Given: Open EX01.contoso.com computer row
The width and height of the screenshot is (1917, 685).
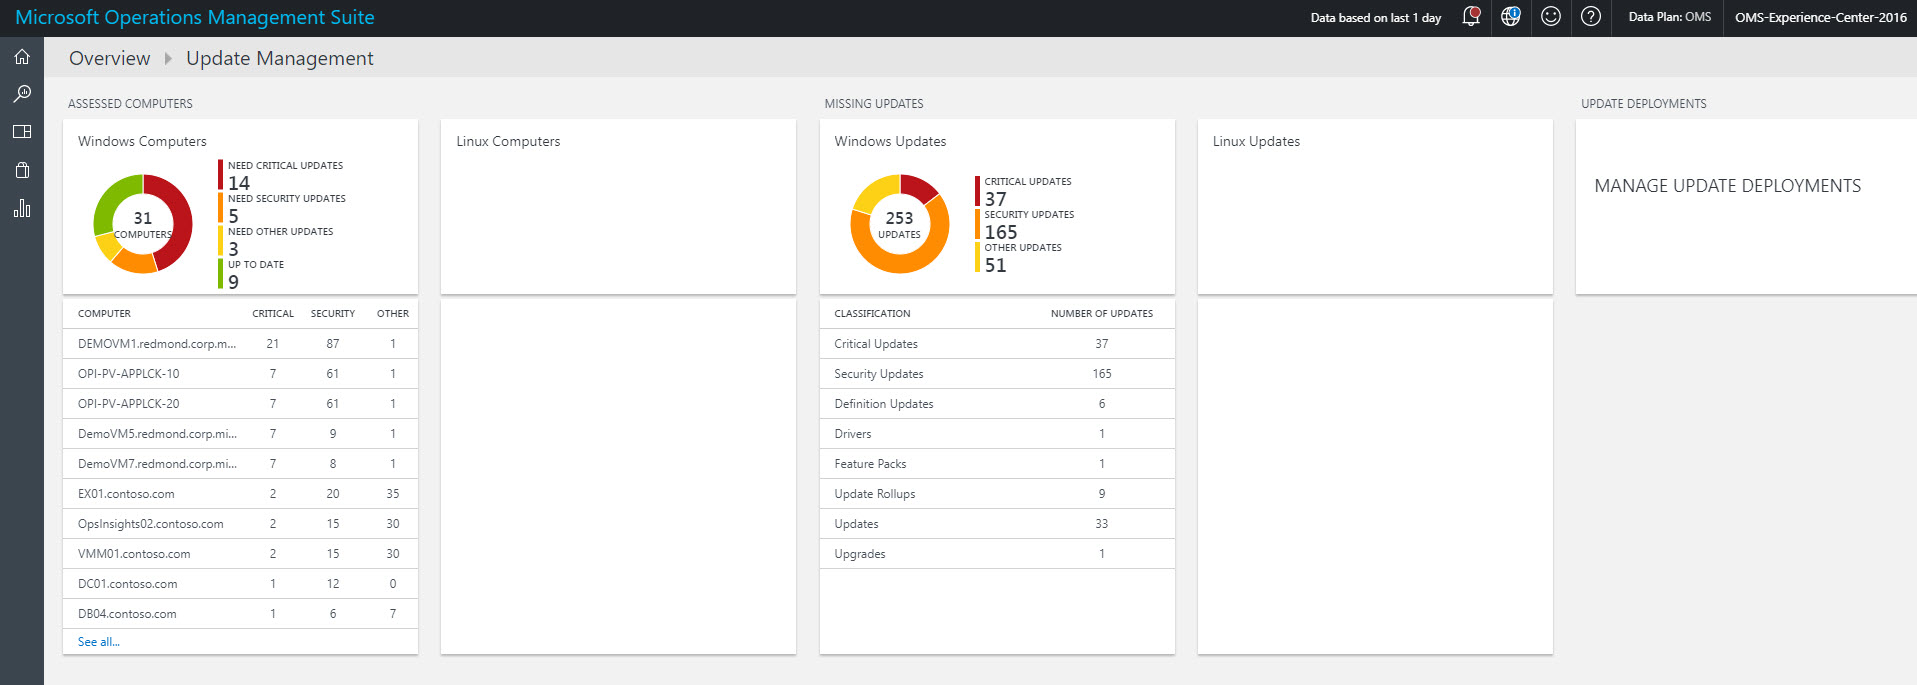Looking at the screenshot, I should pos(240,494).
